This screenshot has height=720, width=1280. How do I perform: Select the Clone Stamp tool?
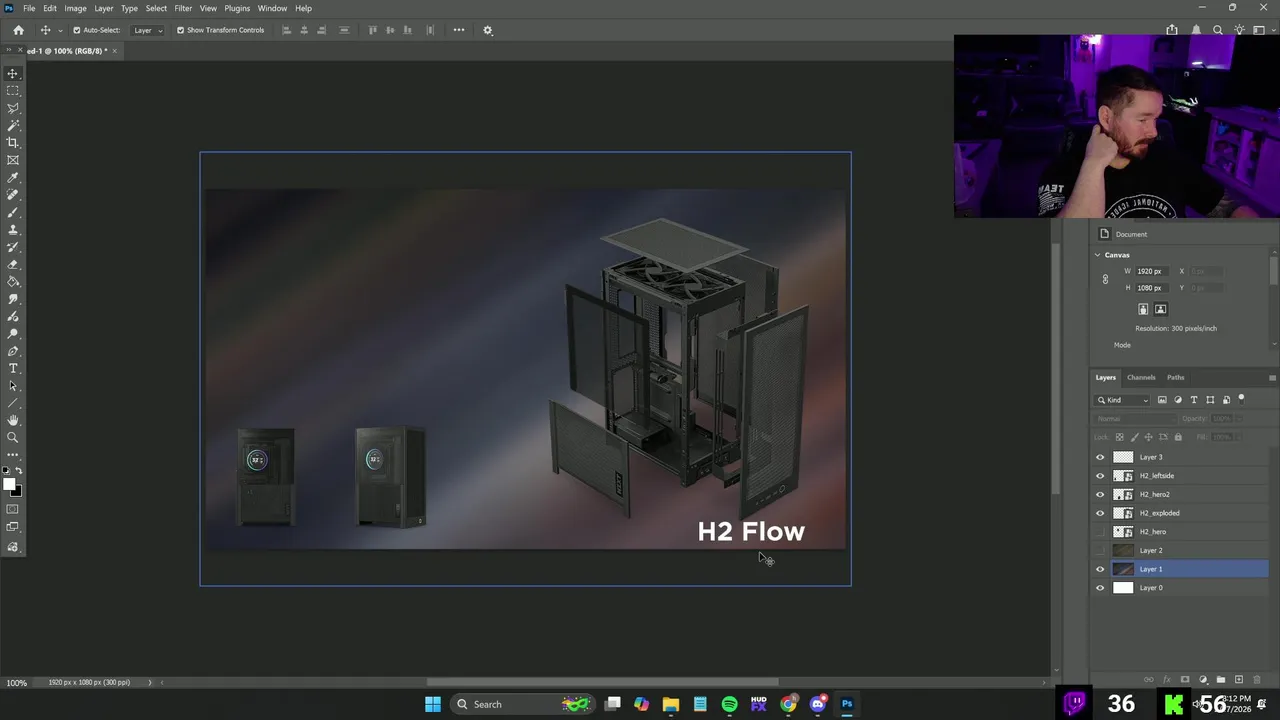click(x=13, y=230)
